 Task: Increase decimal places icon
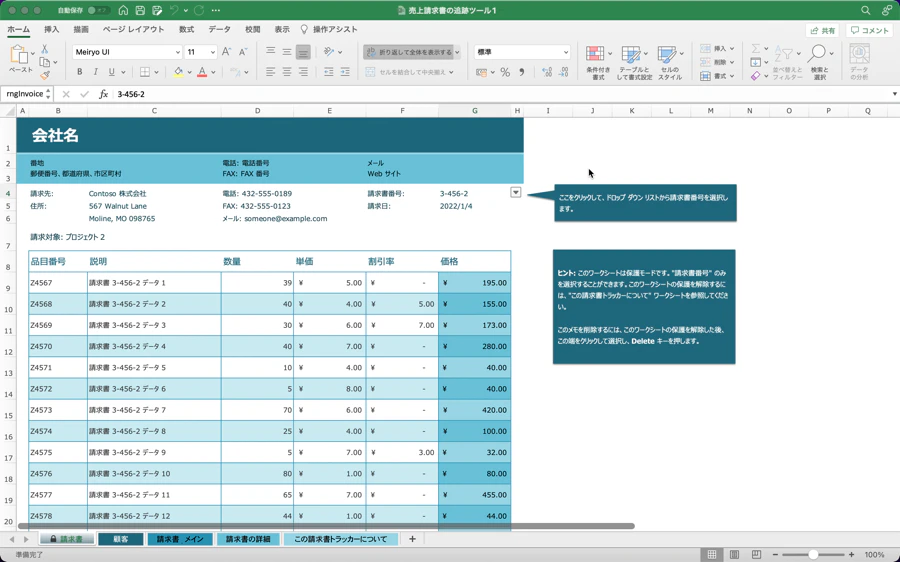click(547, 72)
